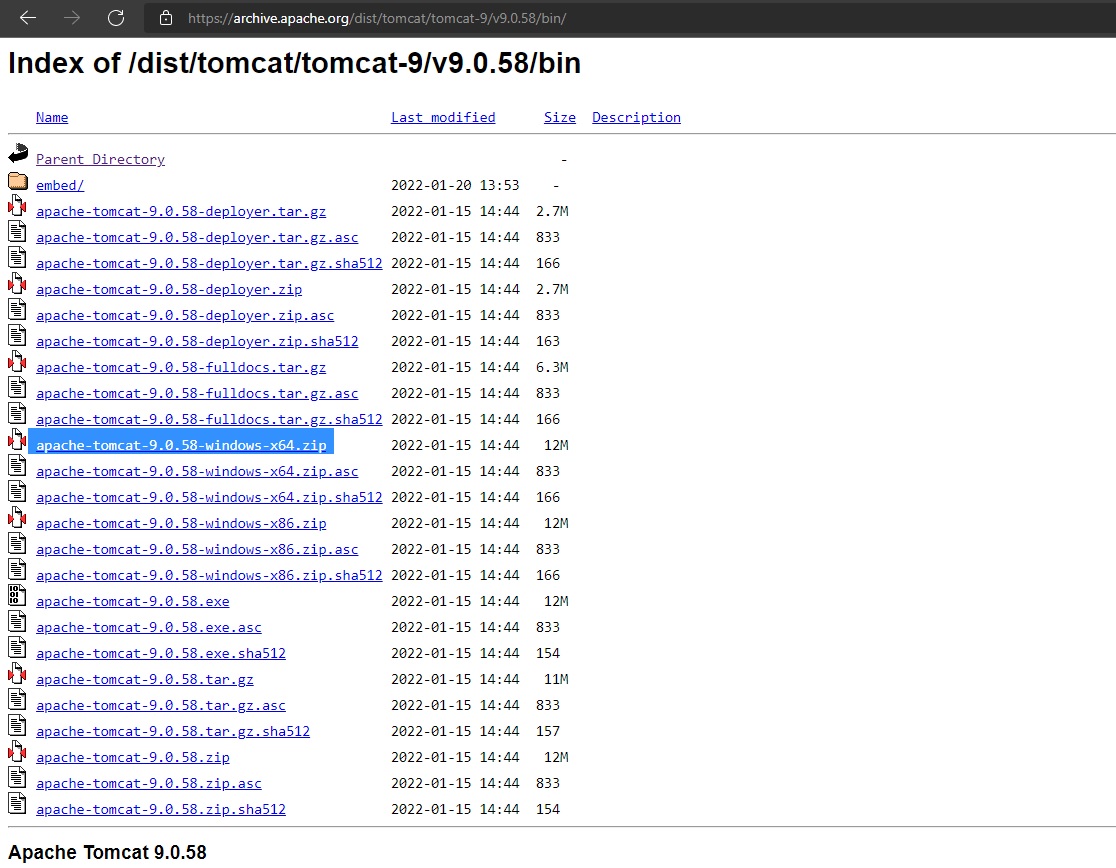Open apache-tomcat-9.0.58-windows-x64.zip.sha512 checksum link
The width and height of the screenshot is (1116, 868).
[x=209, y=497]
